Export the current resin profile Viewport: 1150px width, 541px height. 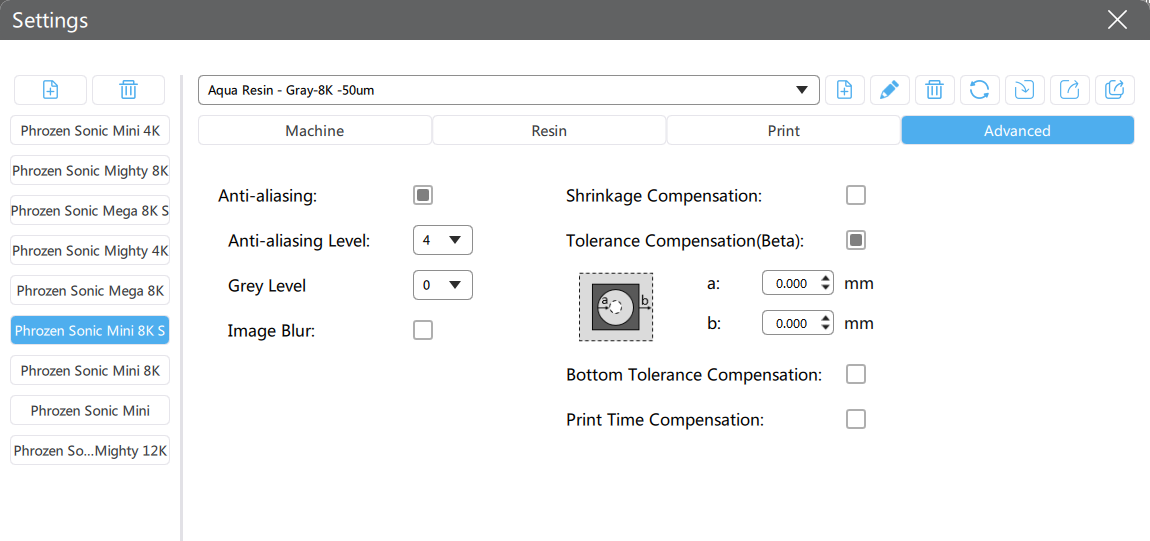click(1069, 90)
